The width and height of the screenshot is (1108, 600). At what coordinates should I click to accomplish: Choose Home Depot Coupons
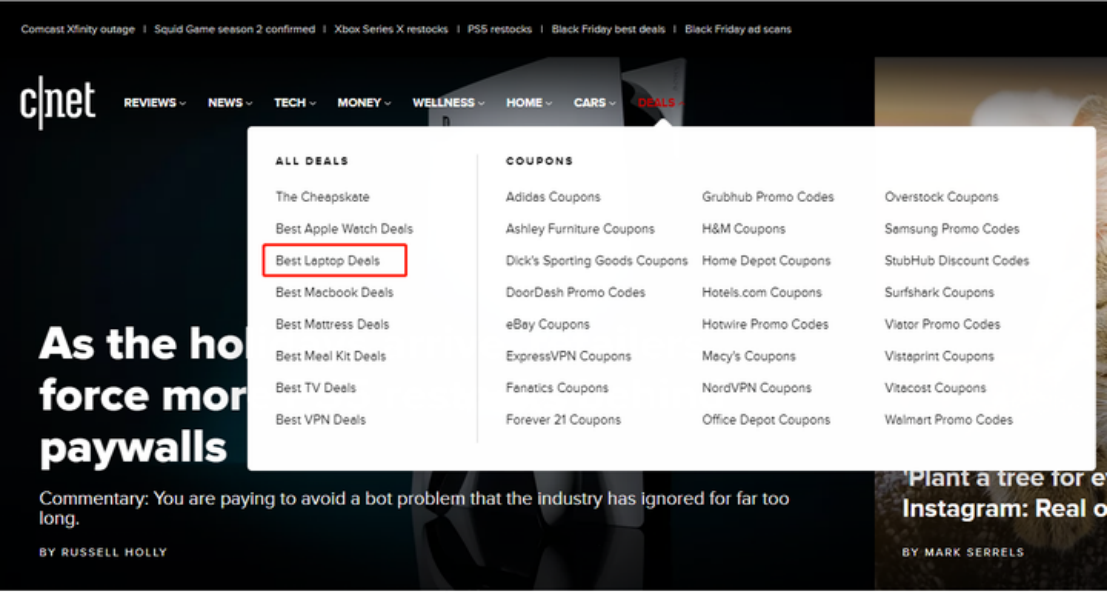766,261
